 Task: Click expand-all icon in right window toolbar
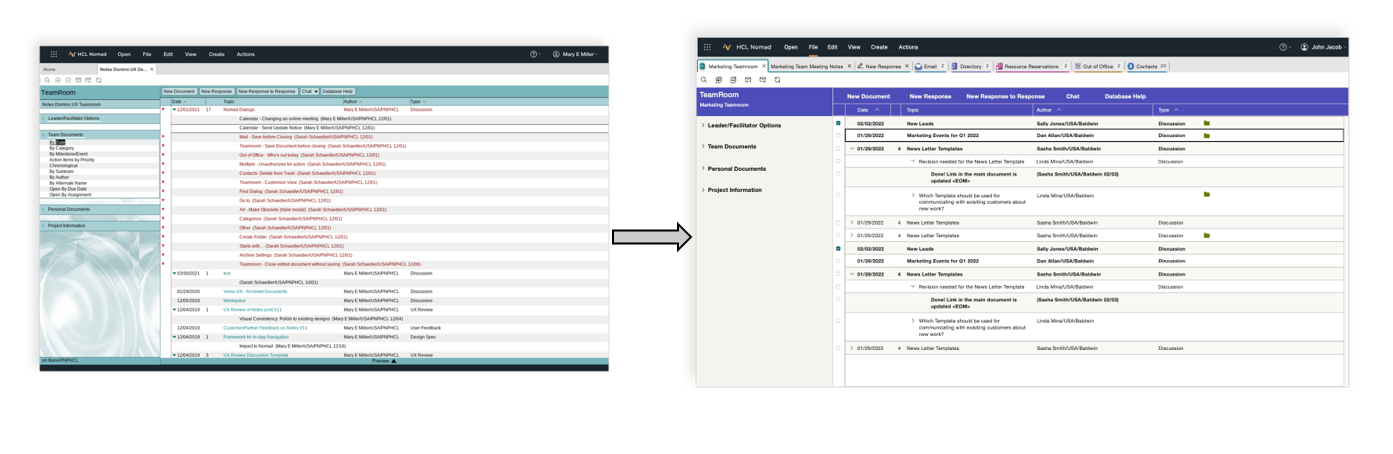click(718, 80)
